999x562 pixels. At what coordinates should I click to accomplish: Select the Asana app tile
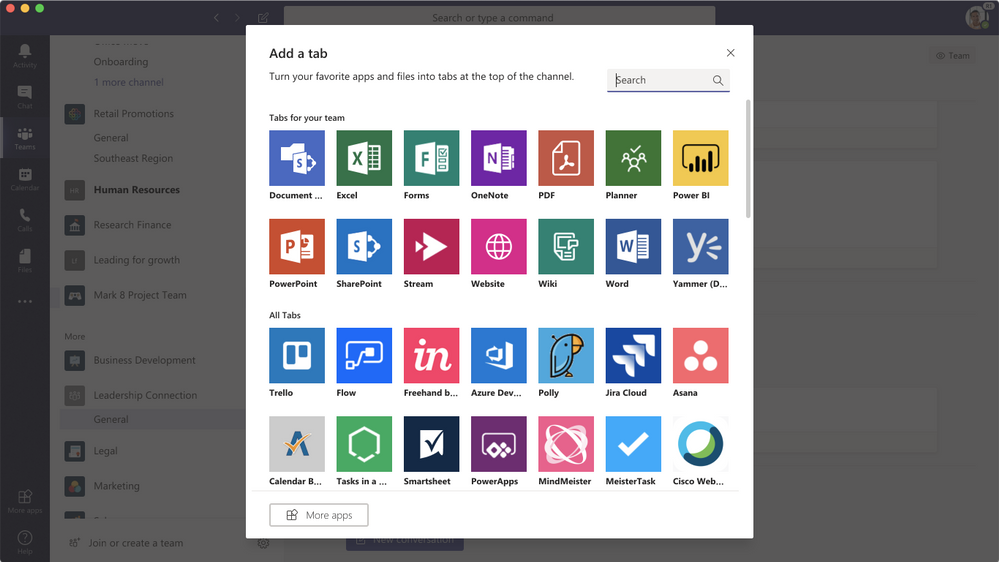coord(700,356)
